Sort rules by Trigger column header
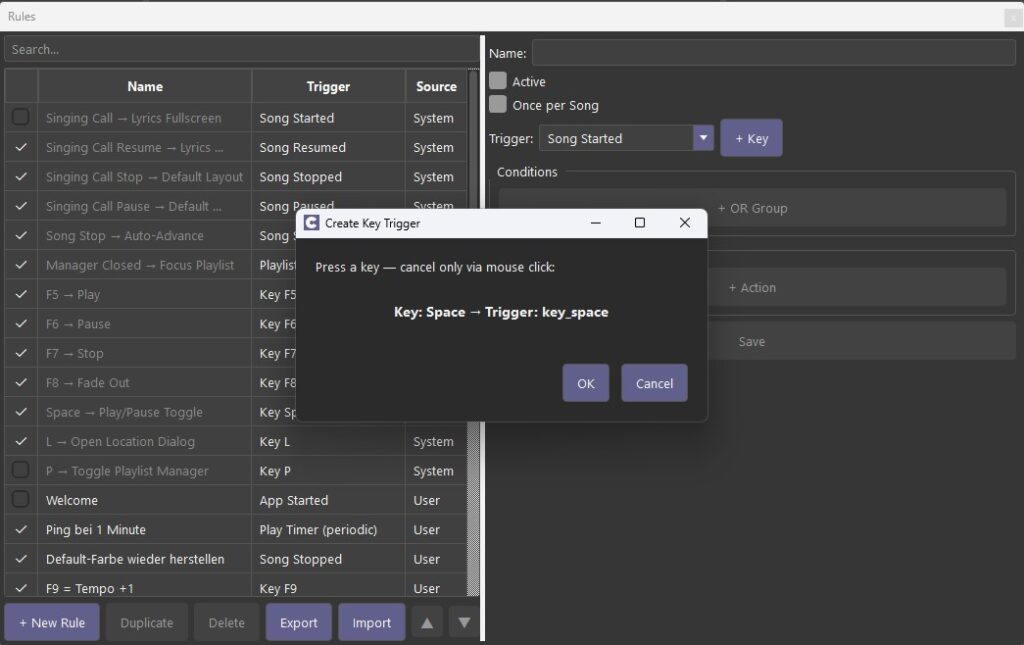Image resolution: width=1024 pixels, height=645 pixels. tap(328, 86)
